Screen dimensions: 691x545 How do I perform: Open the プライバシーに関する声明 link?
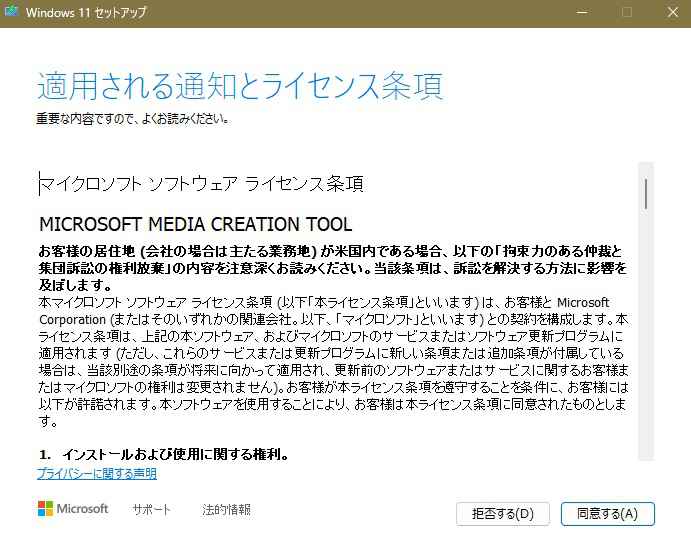(97, 473)
